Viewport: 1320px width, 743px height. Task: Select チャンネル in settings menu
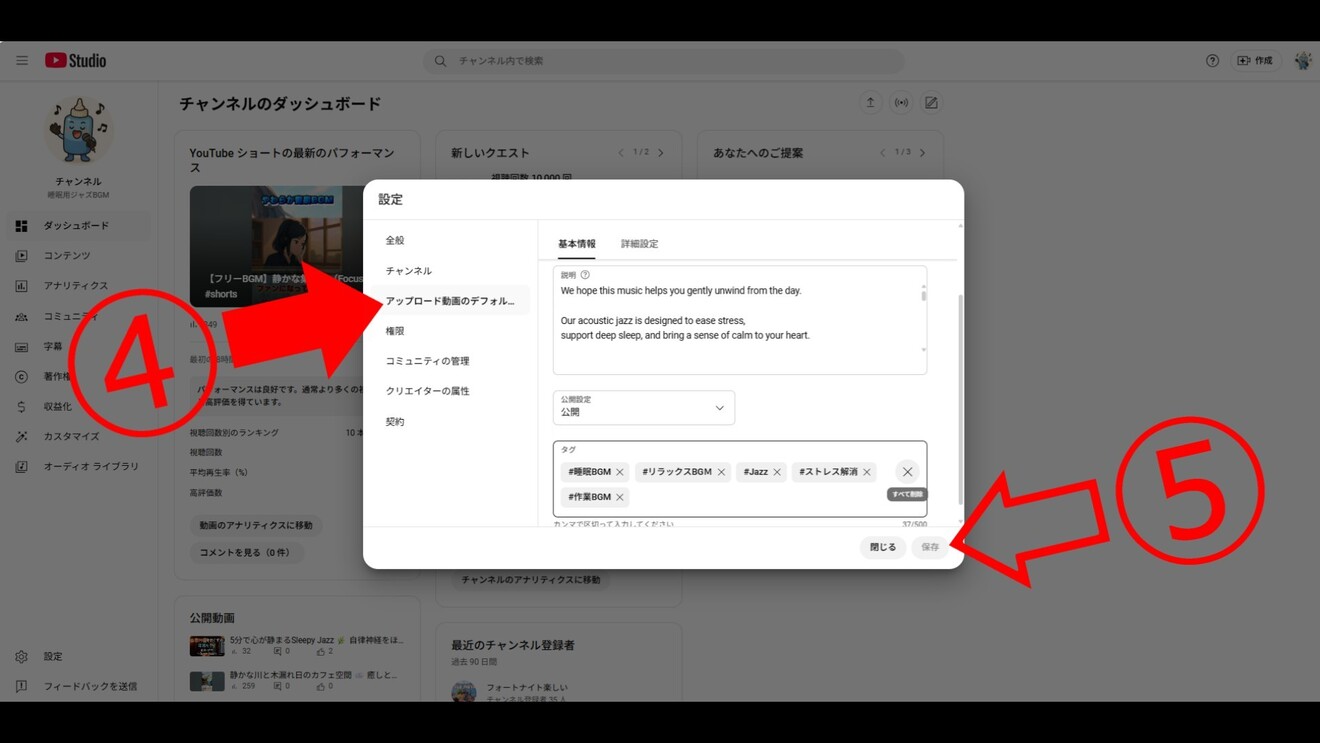[449, 271]
